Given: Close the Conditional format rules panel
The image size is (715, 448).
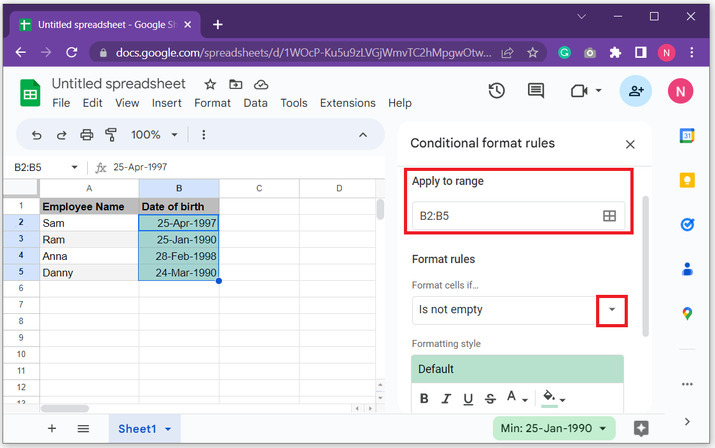Looking at the screenshot, I should coord(630,145).
